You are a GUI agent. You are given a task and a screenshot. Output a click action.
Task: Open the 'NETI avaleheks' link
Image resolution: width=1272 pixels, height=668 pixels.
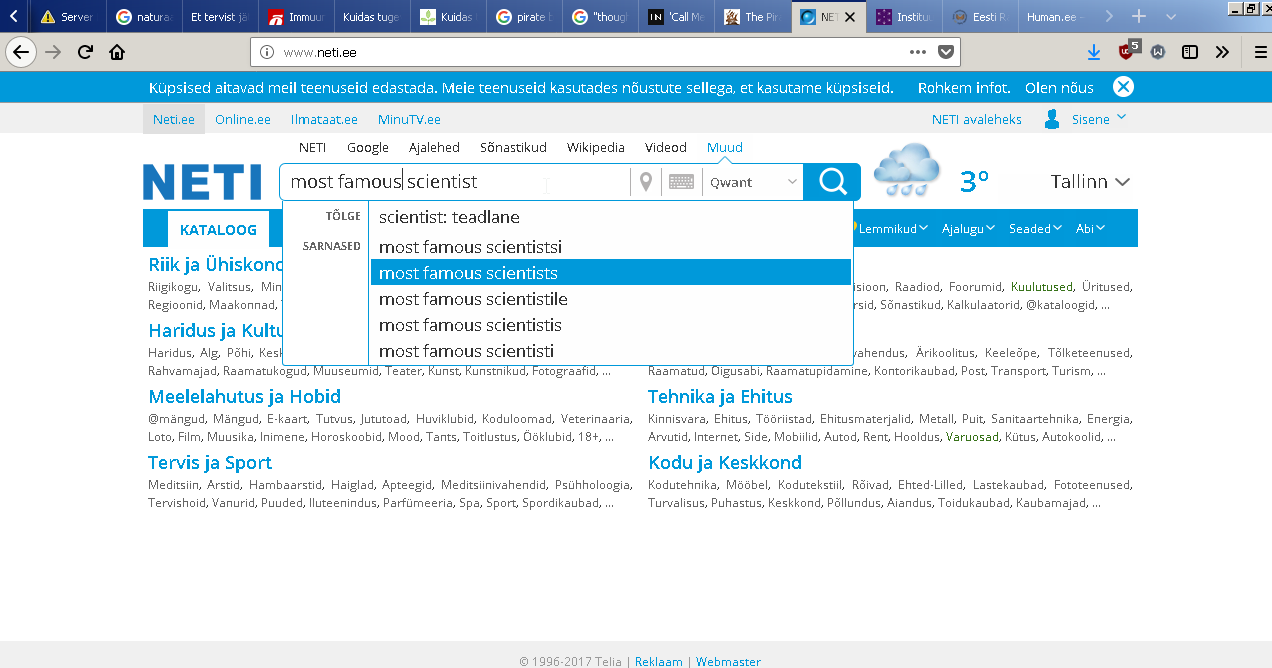click(977, 119)
